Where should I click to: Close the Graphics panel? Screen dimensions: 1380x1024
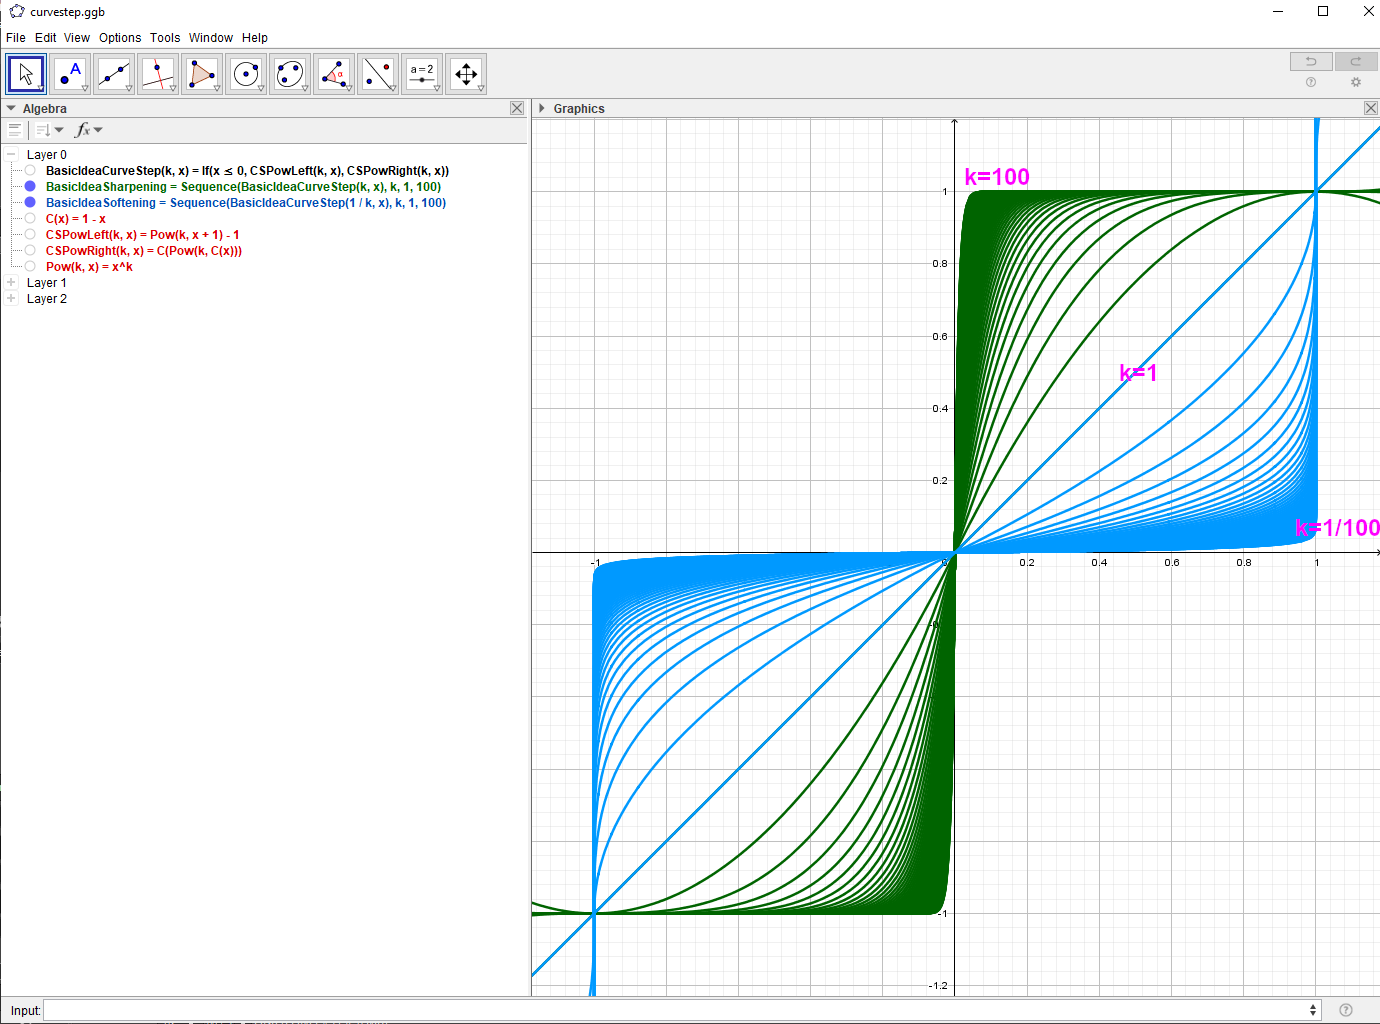[x=1371, y=108]
